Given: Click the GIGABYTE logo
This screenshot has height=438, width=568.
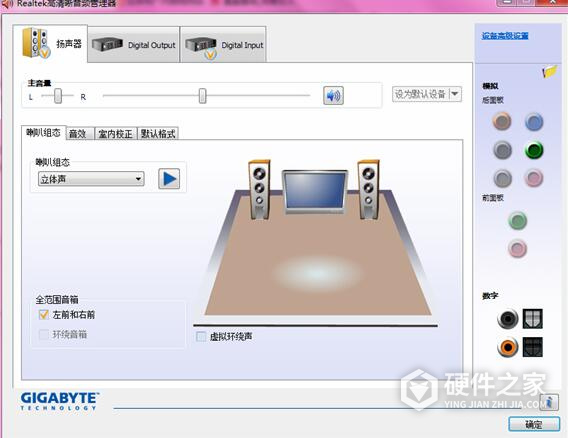Looking at the screenshot, I should pyautogui.click(x=60, y=401).
